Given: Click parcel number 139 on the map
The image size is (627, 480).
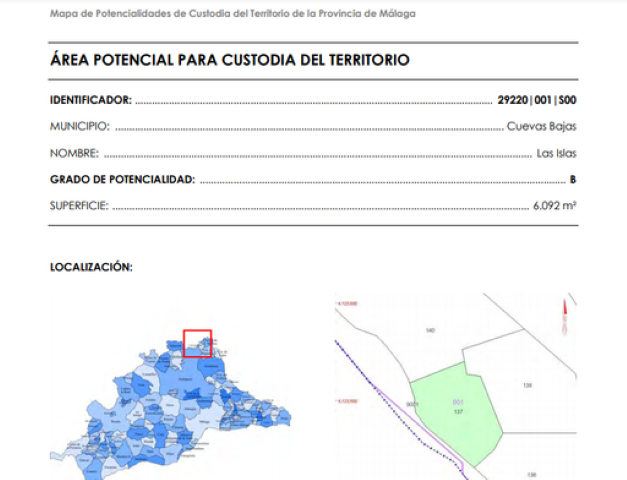Looking at the screenshot, I should tap(526, 385).
